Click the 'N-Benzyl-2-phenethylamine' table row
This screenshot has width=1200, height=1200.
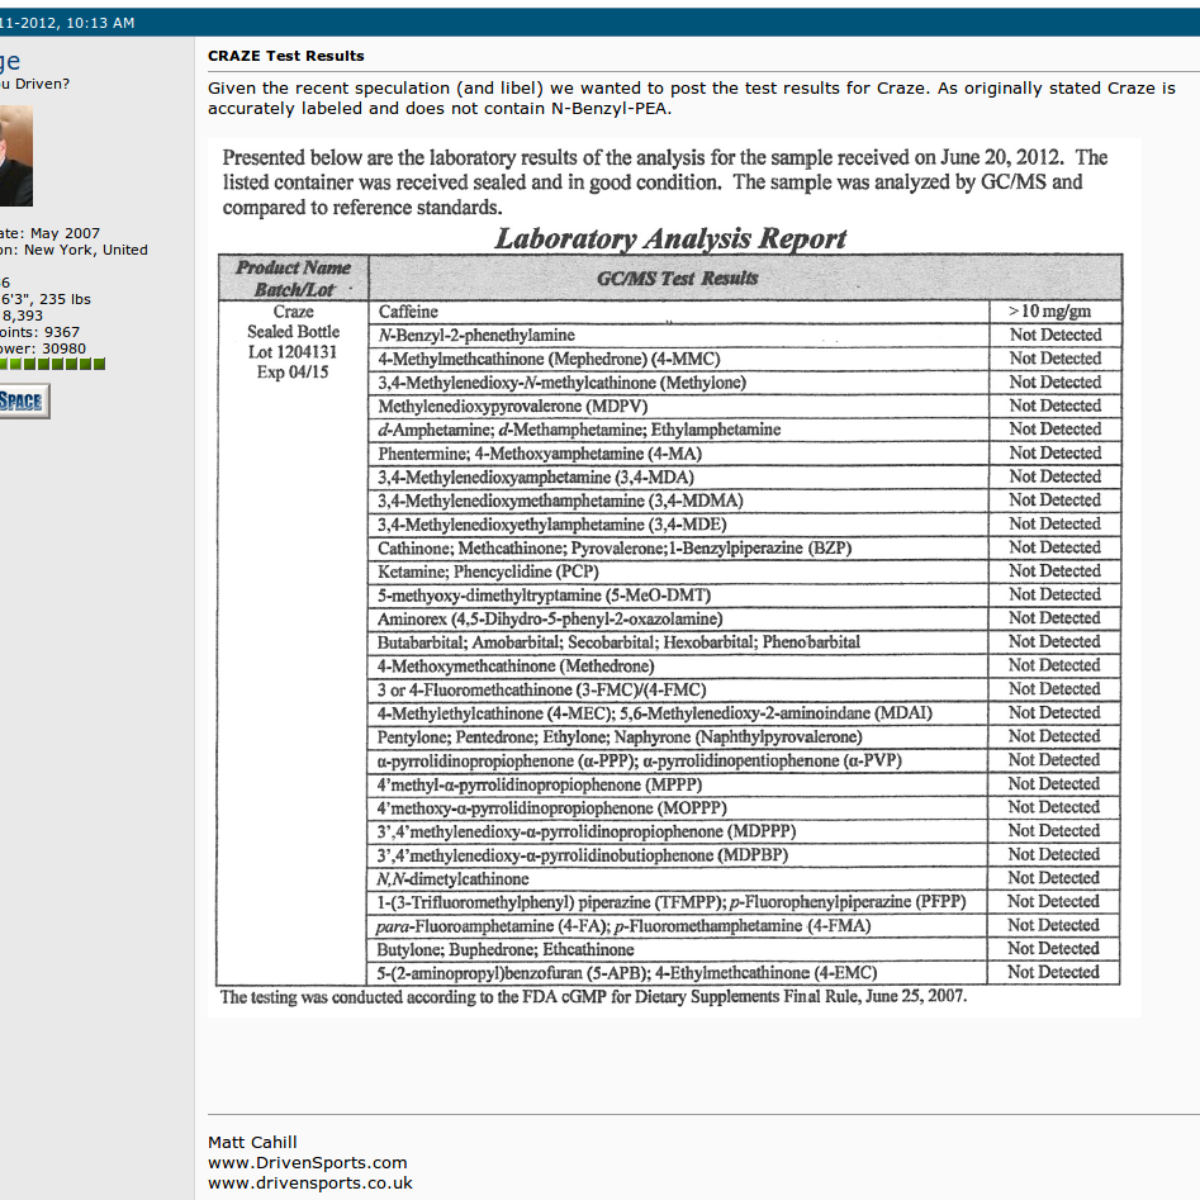point(679,335)
